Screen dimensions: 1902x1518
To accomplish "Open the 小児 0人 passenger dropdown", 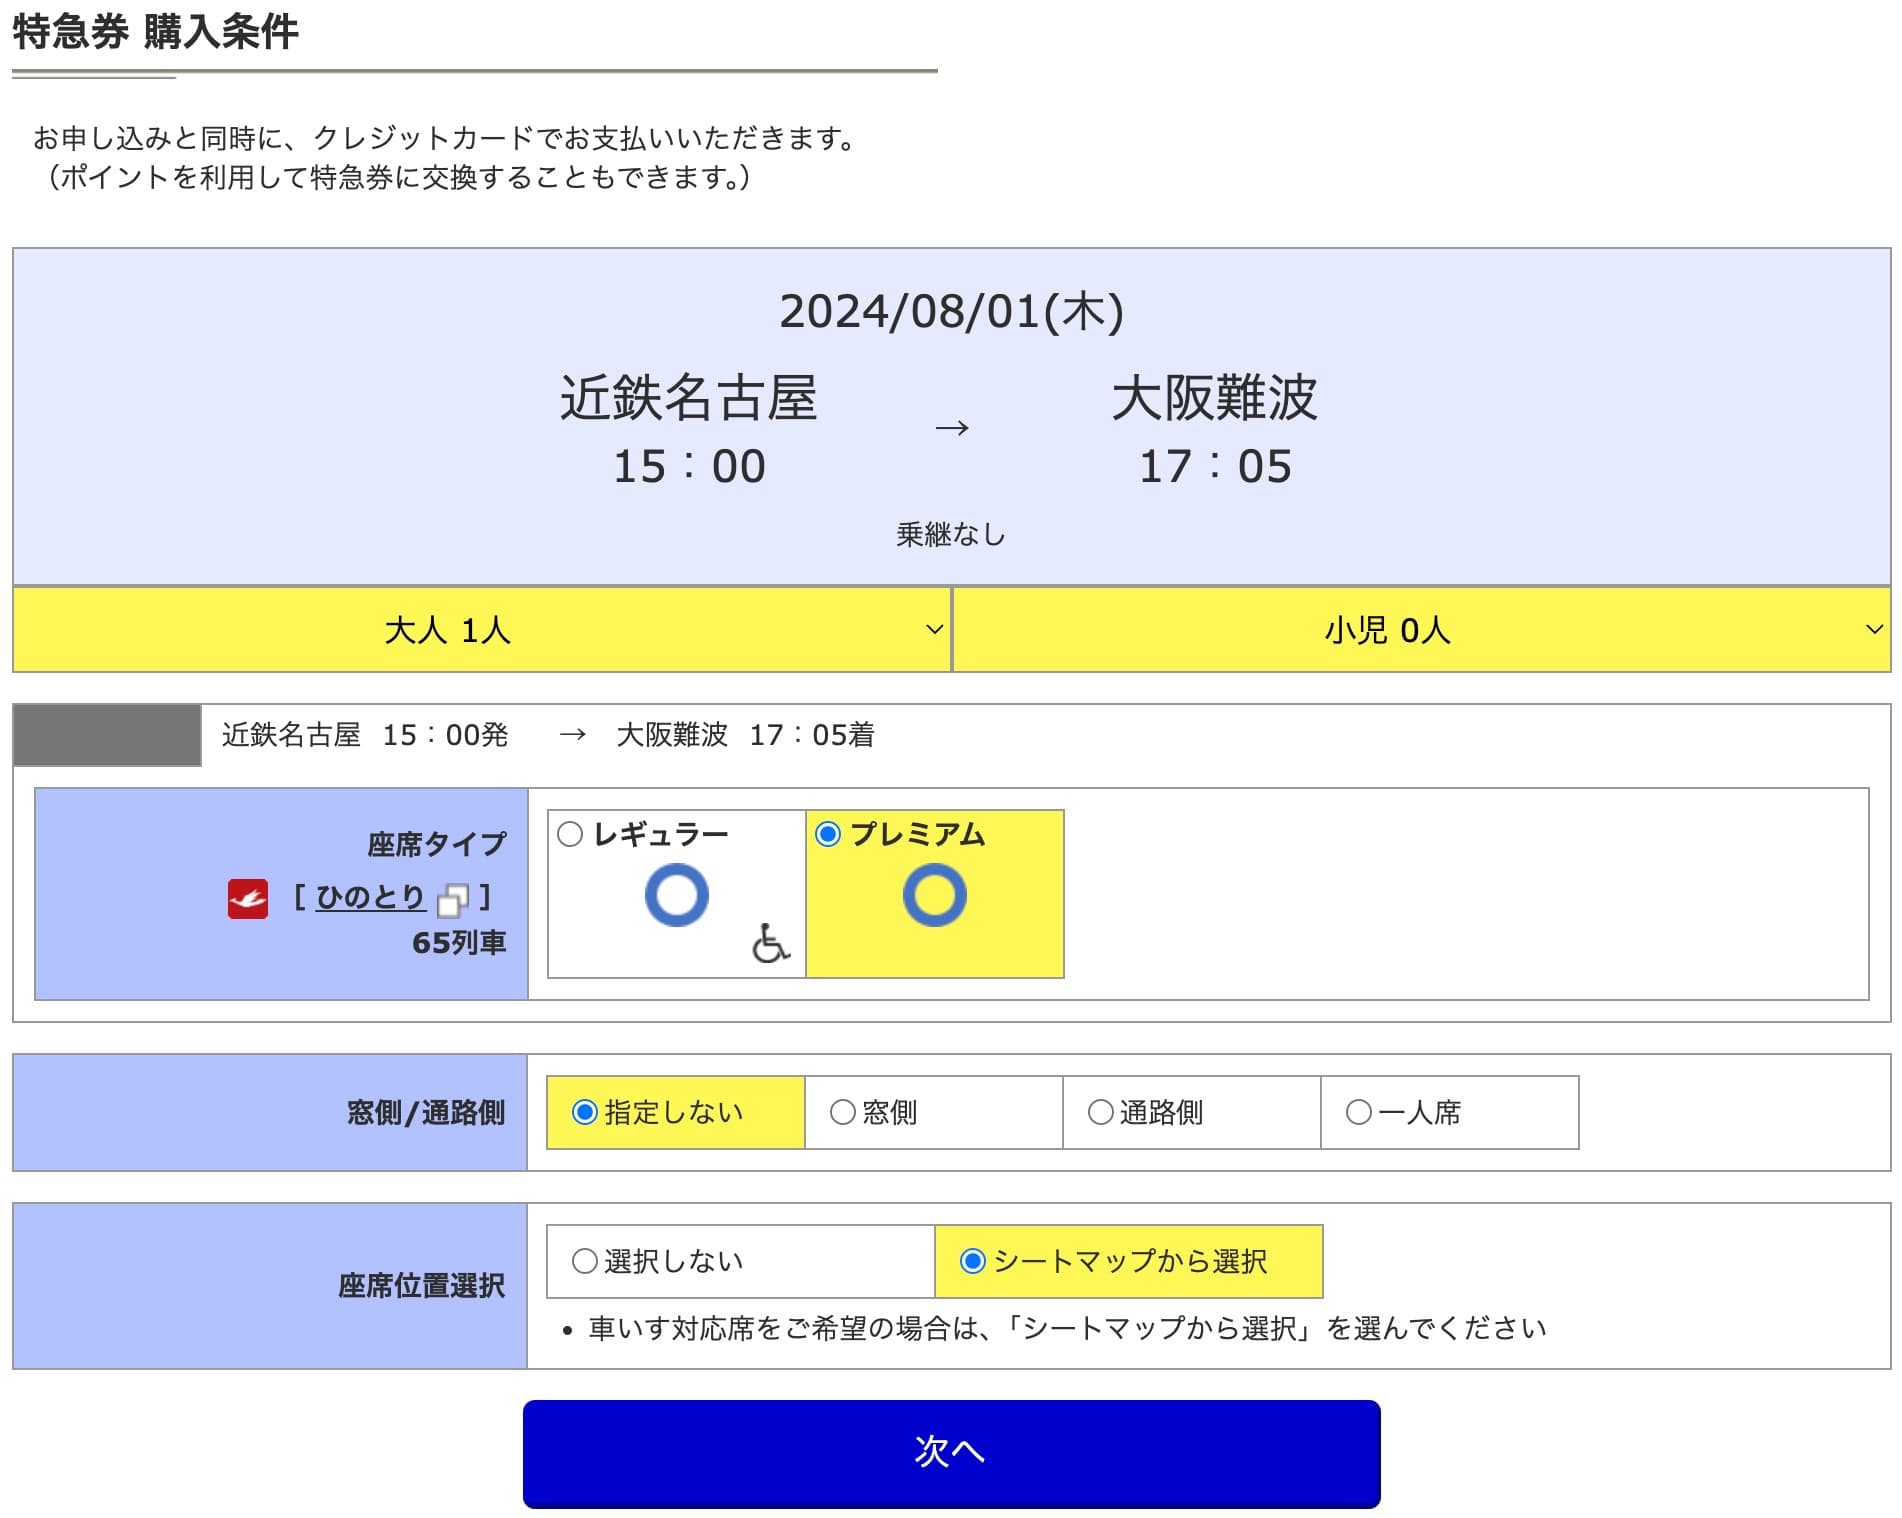I will (x=1422, y=629).
